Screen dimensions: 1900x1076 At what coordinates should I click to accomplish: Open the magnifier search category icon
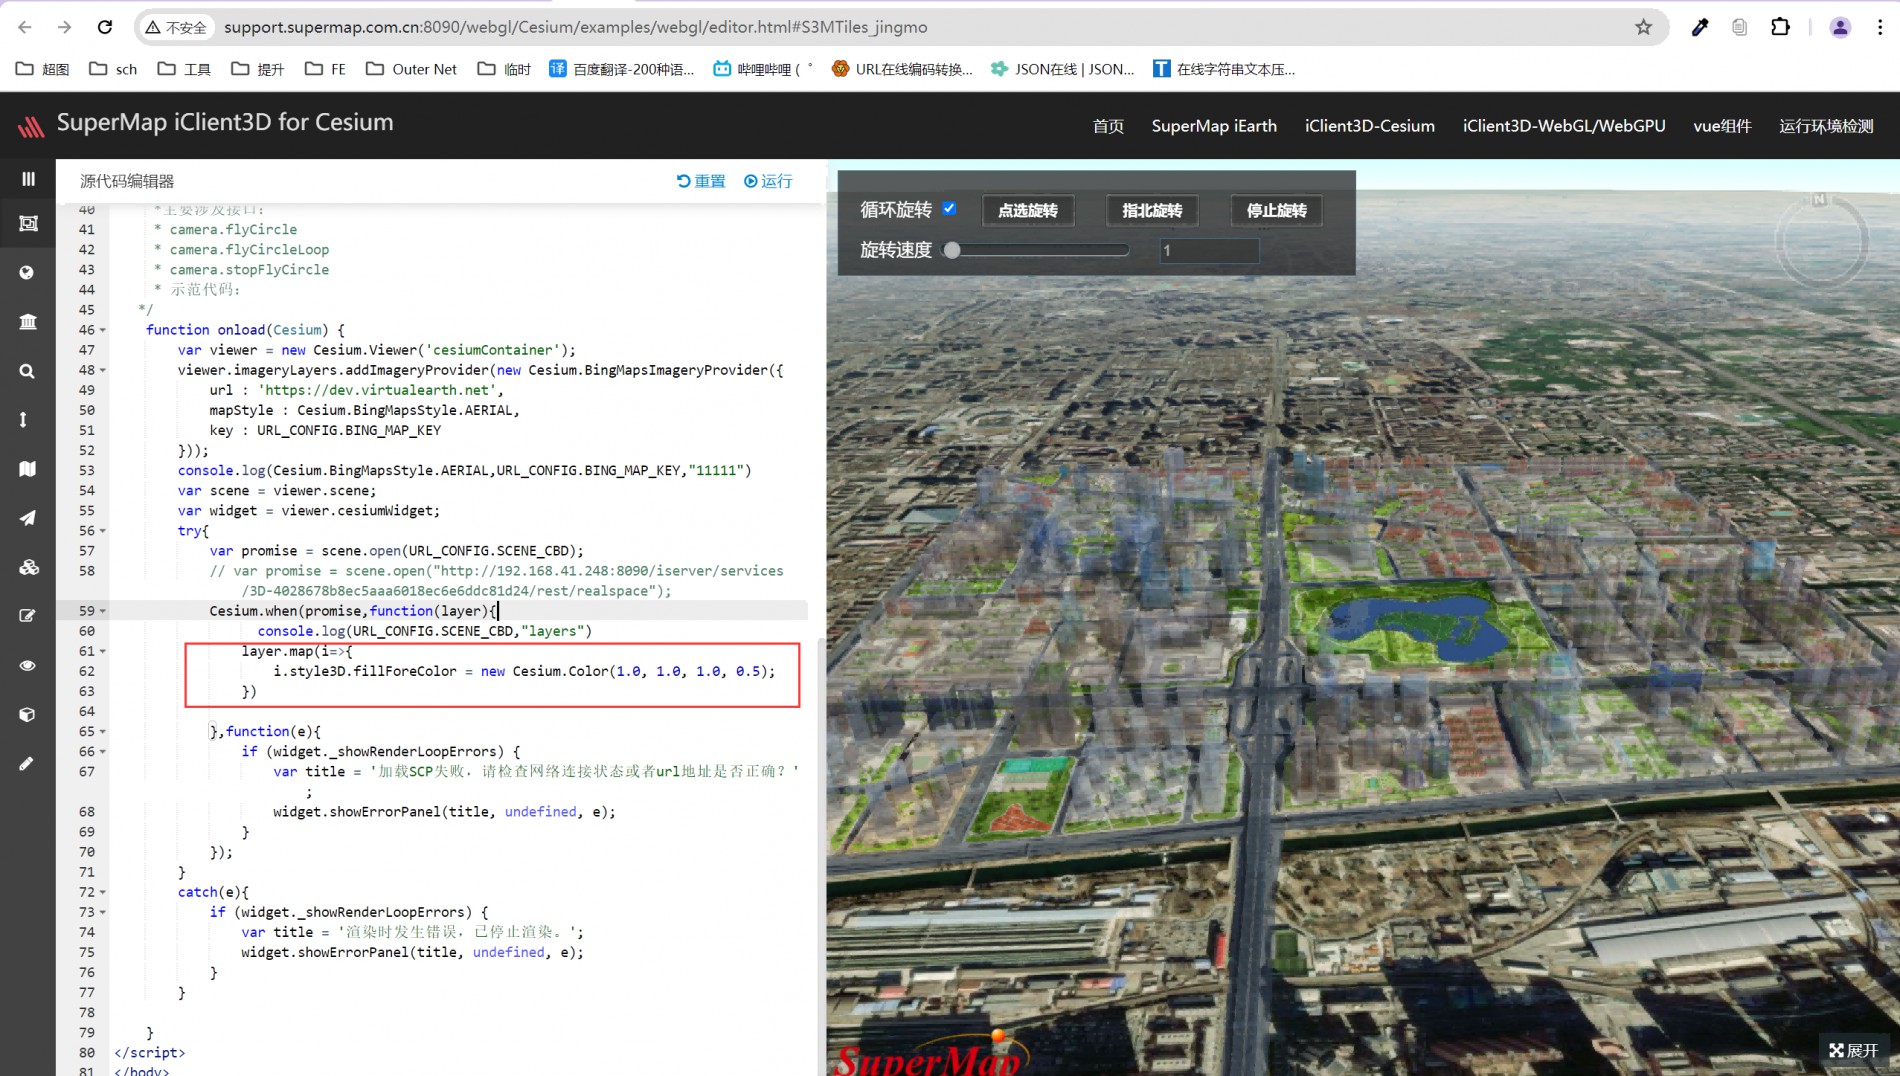pos(28,371)
